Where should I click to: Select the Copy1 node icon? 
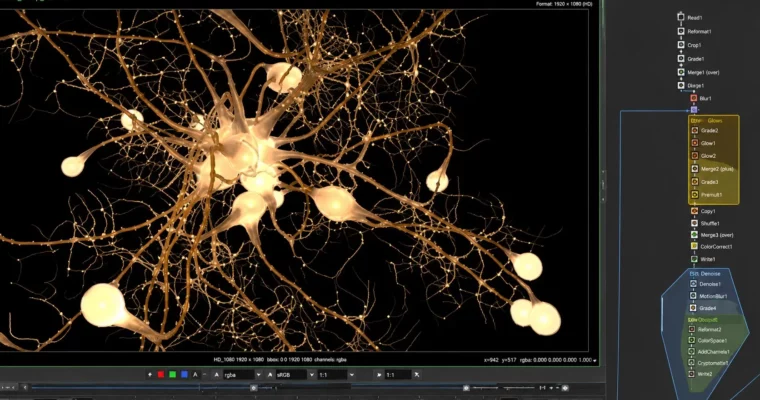coord(694,211)
